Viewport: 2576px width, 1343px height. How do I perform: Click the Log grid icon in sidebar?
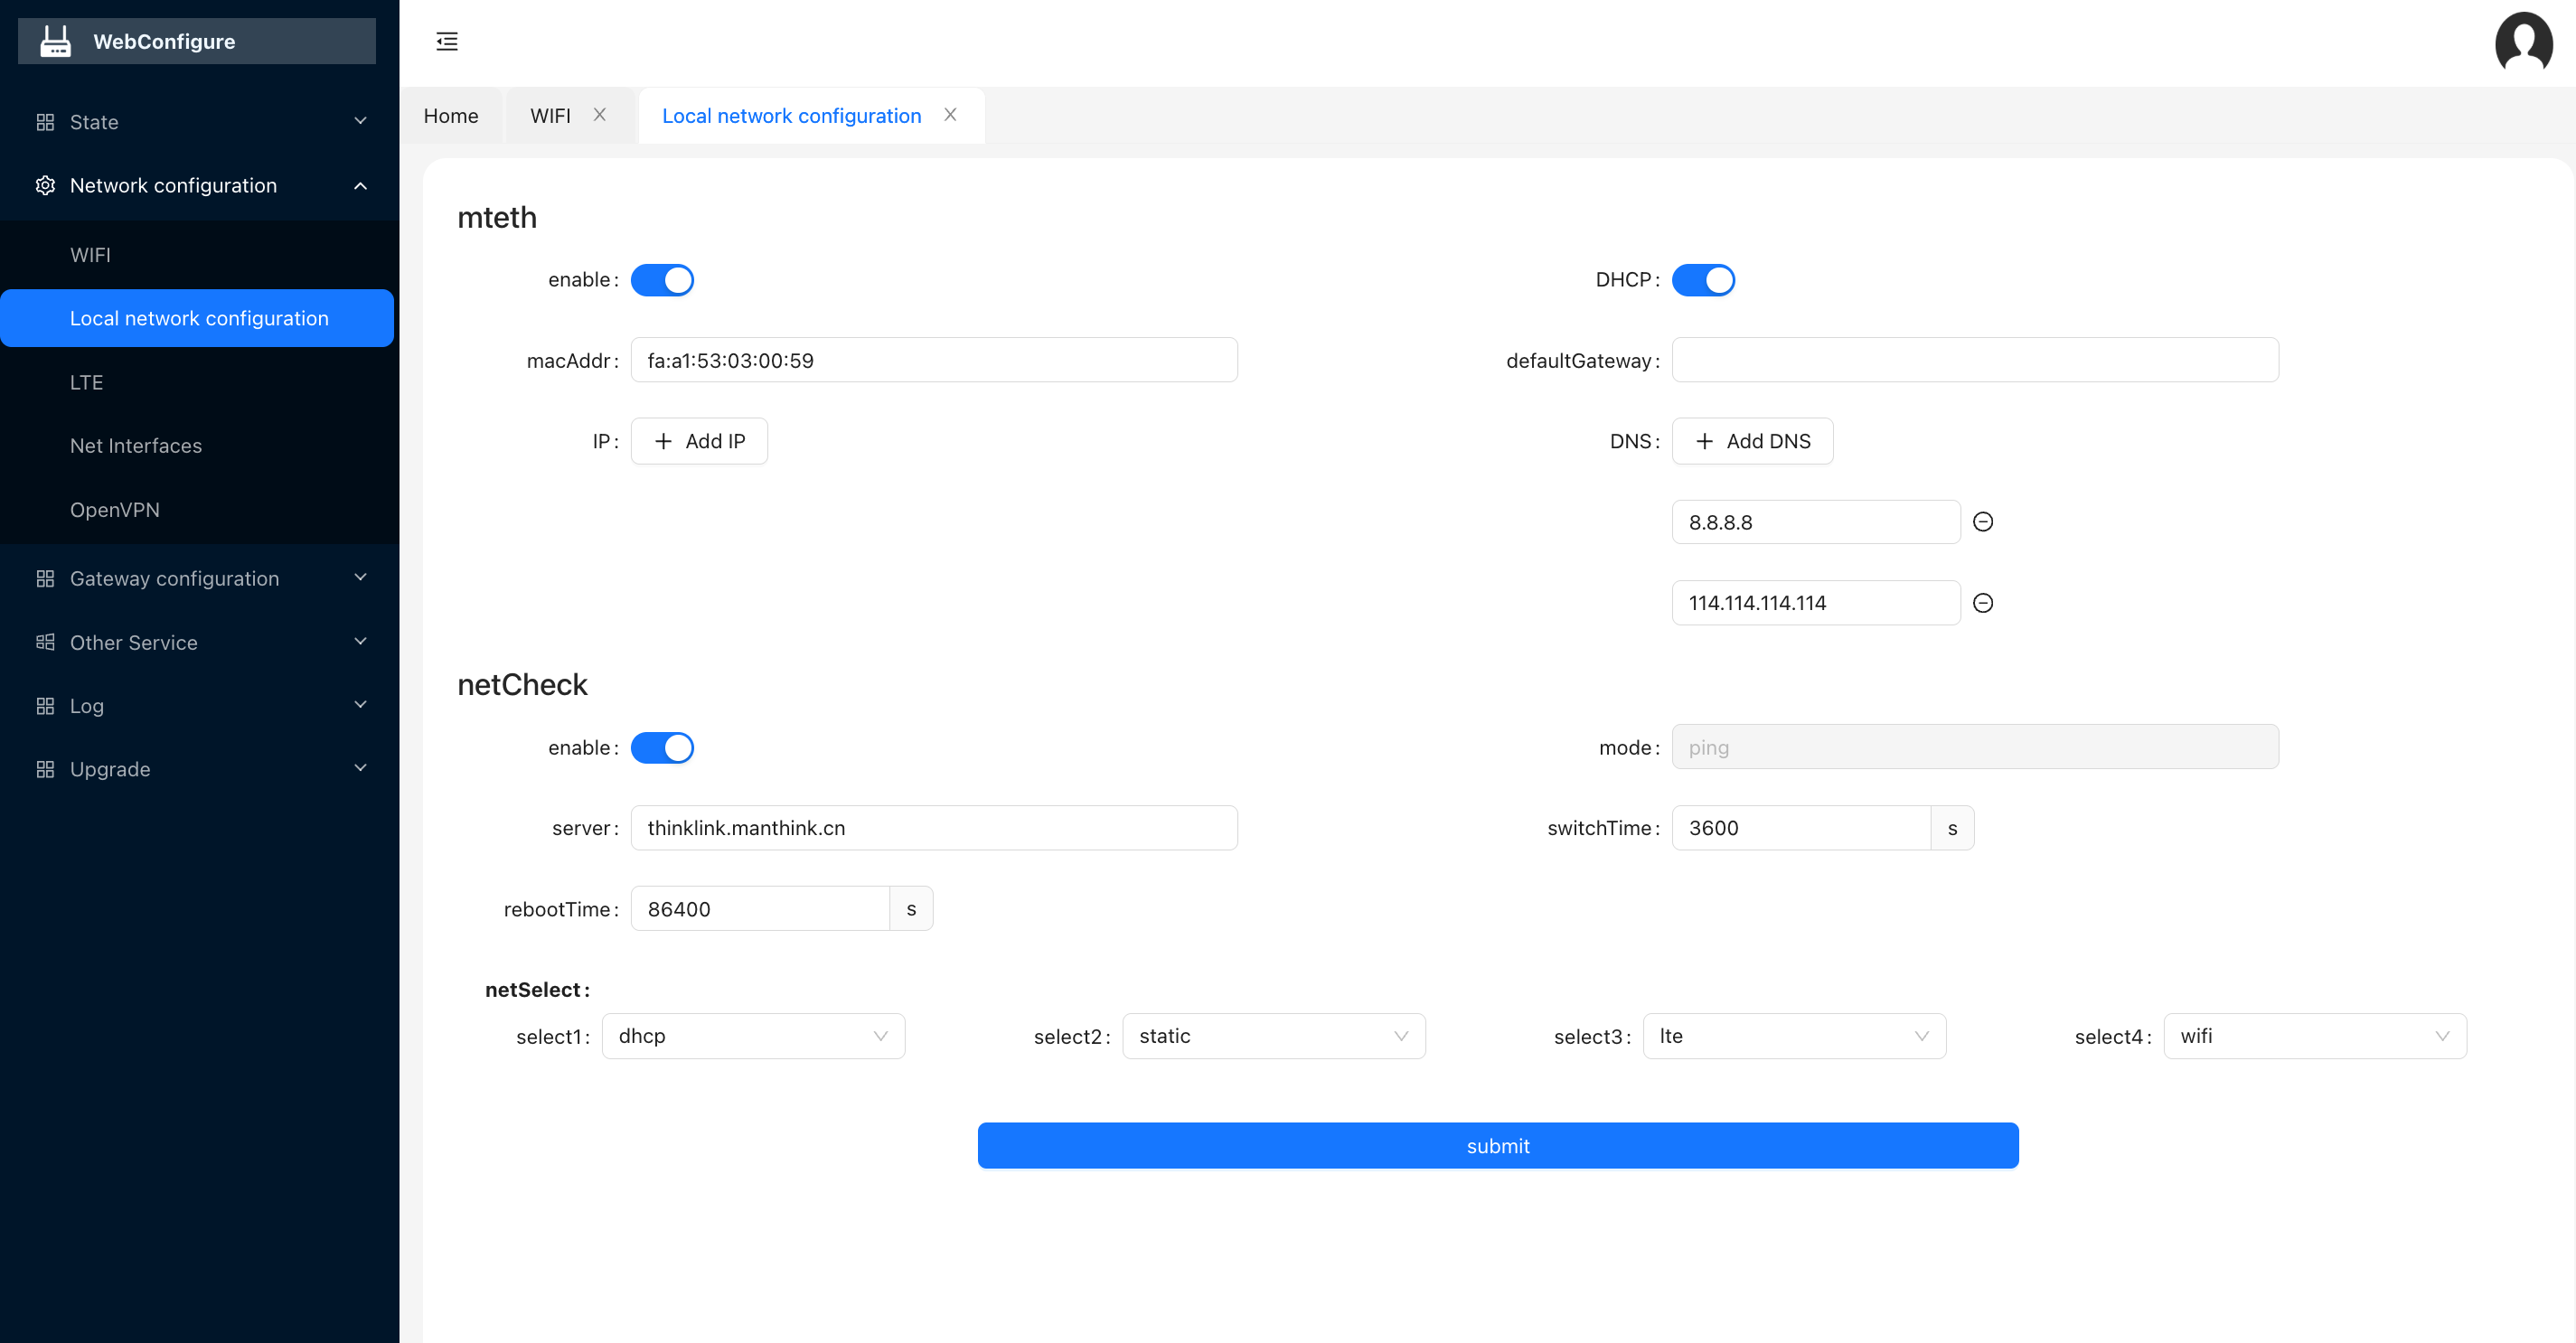pos(45,706)
